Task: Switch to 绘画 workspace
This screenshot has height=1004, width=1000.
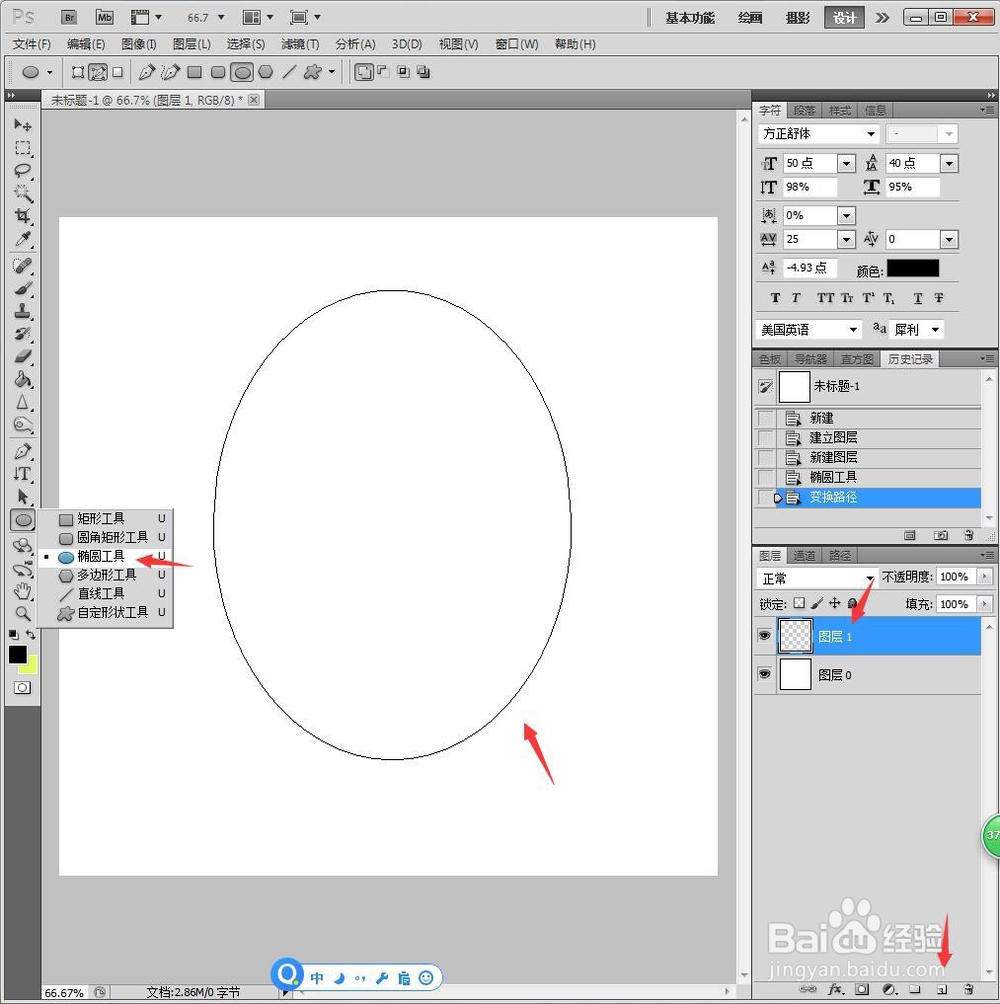Action: tap(750, 18)
